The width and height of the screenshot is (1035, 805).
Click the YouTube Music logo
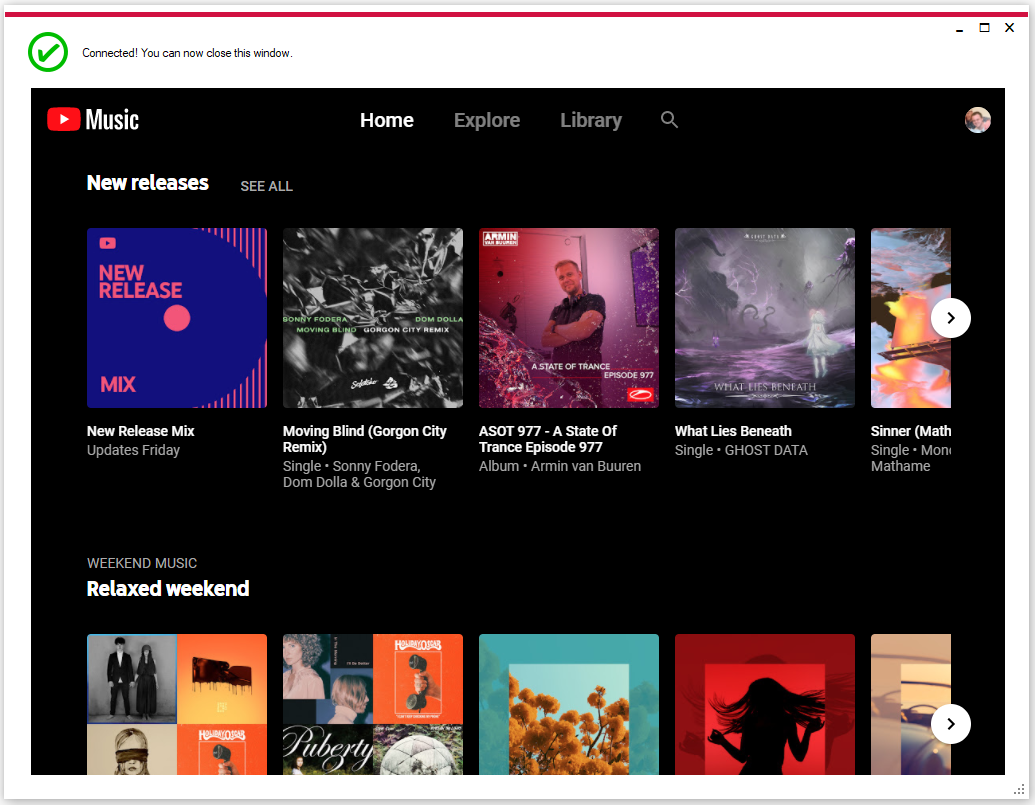coord(93,119)
